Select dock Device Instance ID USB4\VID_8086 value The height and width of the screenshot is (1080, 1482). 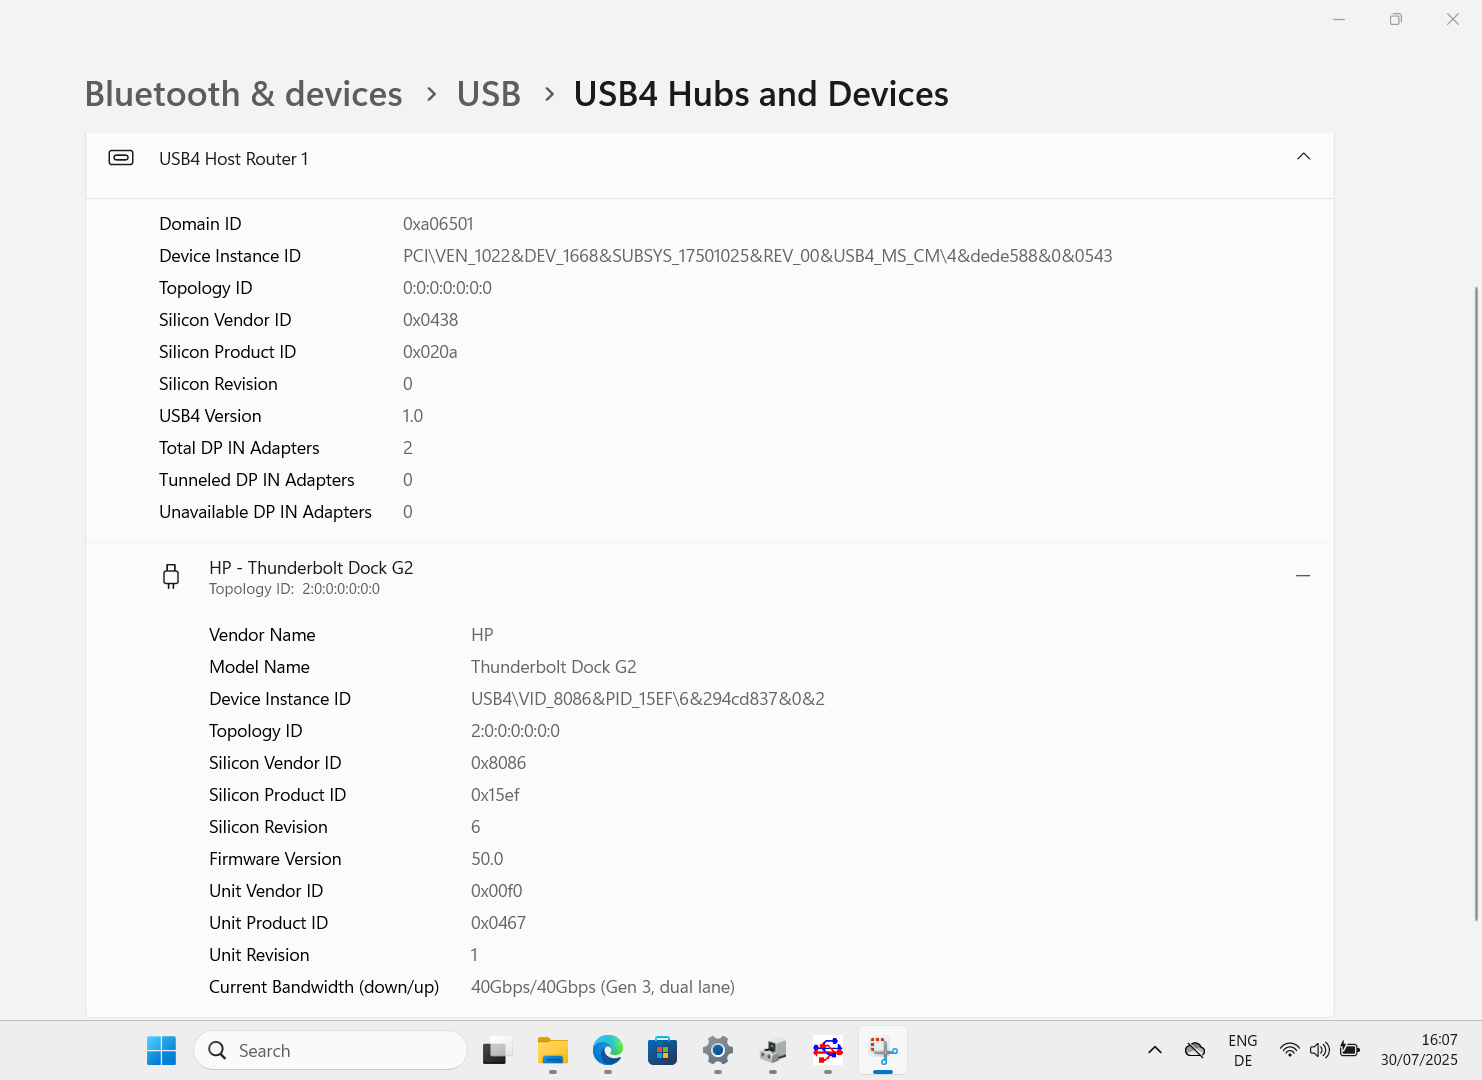(648, 699)
